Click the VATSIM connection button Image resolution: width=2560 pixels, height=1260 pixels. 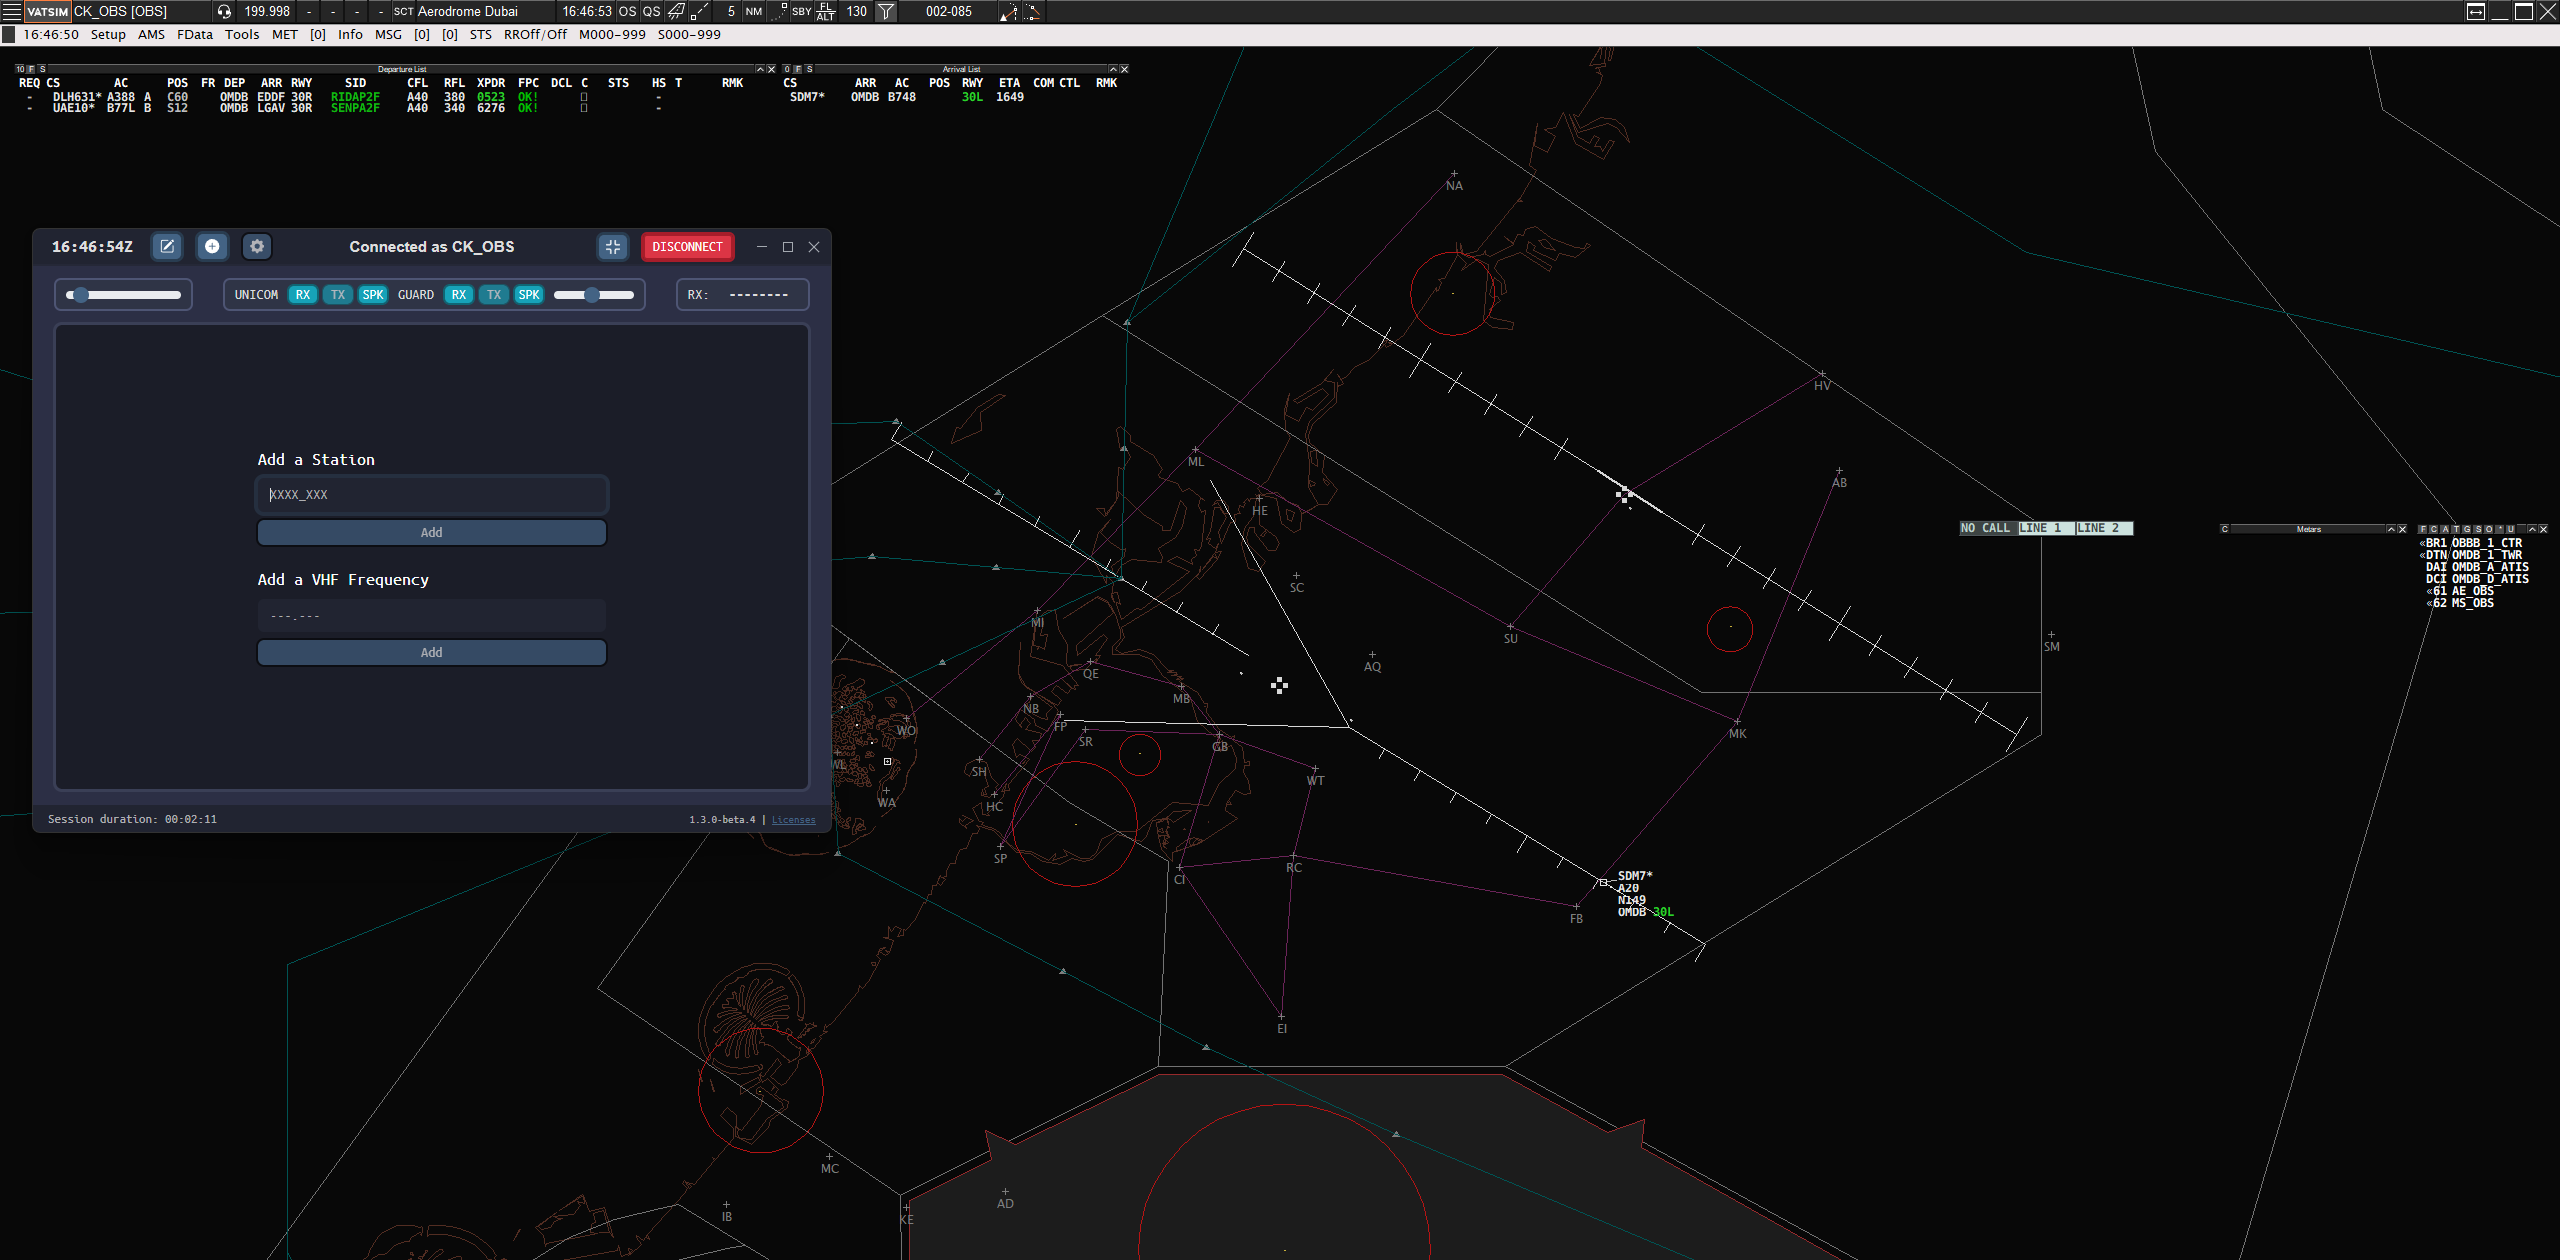coord(47,11)
